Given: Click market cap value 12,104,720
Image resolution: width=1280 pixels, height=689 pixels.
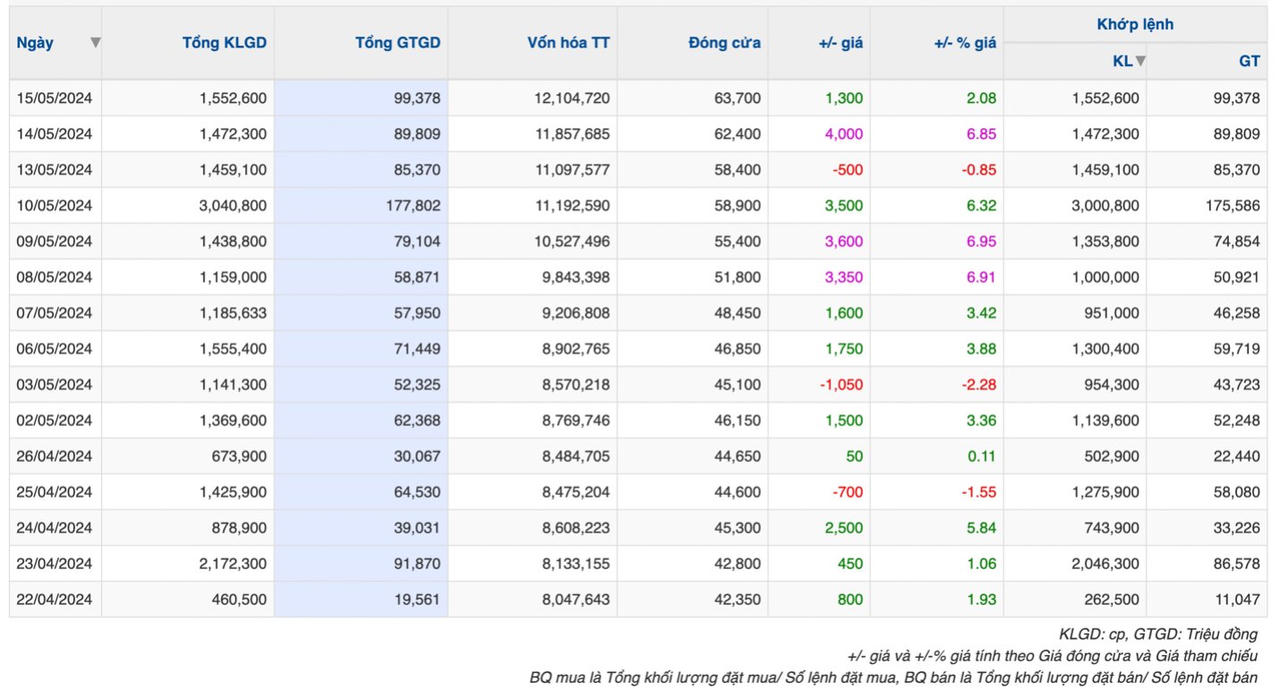Looking at the screenshot, I should pyautogui.click(x=572, y=98).
